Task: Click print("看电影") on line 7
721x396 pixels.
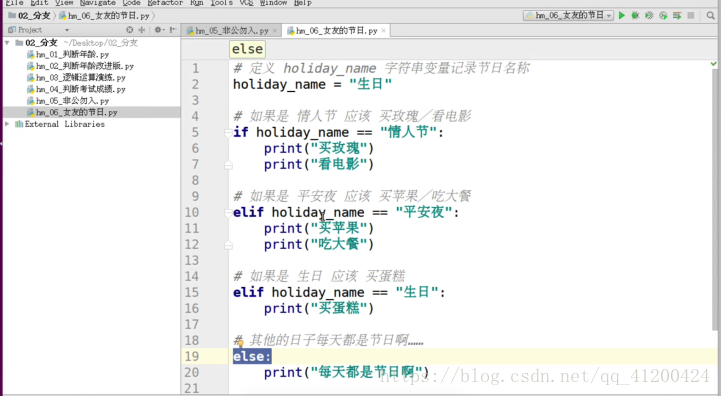Action: [x=319, y=165]
